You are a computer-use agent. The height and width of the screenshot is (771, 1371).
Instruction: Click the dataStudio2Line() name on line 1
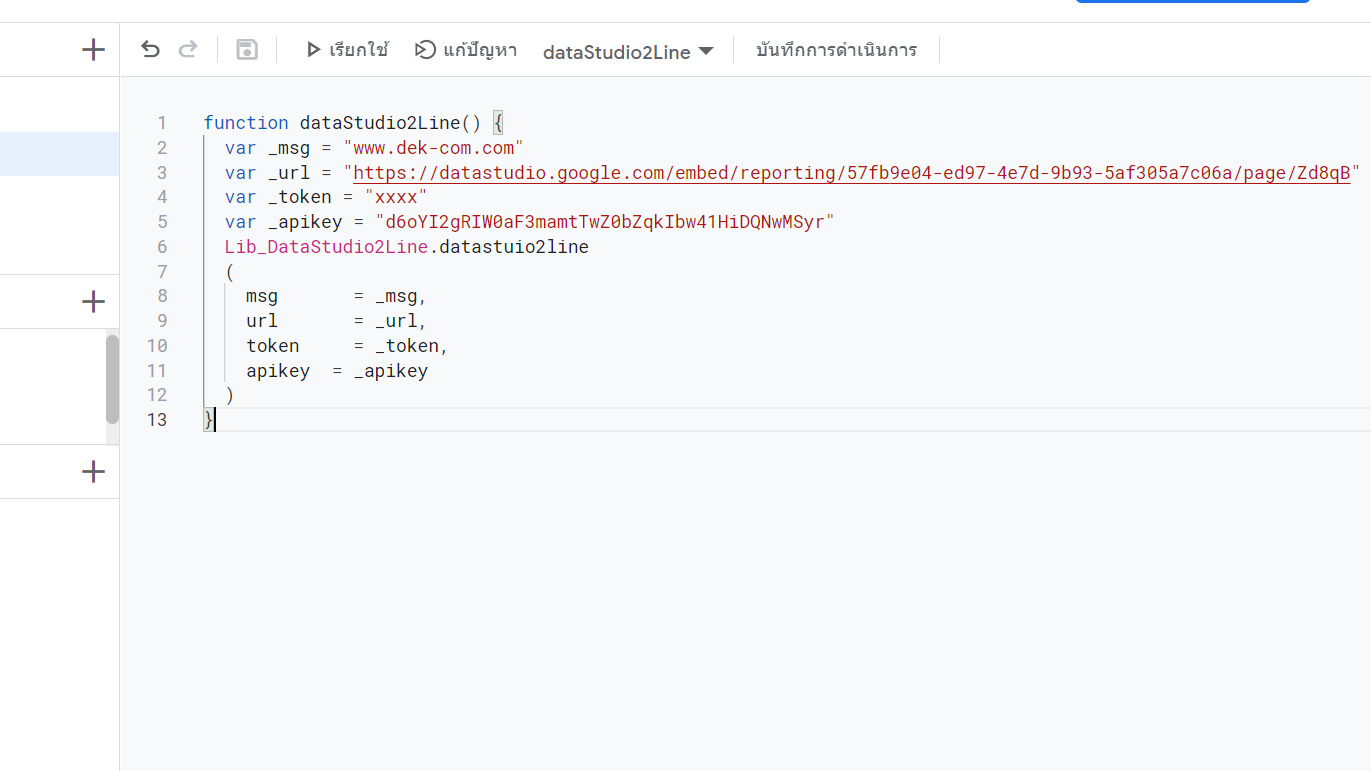(x=391, y=123)
